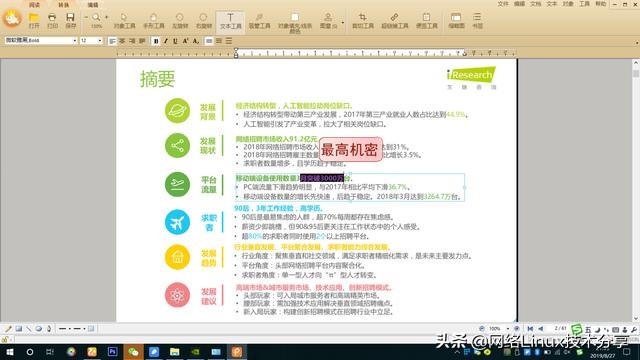
Task: Select the Object tool (对象工具)
Action: [x=124, y=20]
